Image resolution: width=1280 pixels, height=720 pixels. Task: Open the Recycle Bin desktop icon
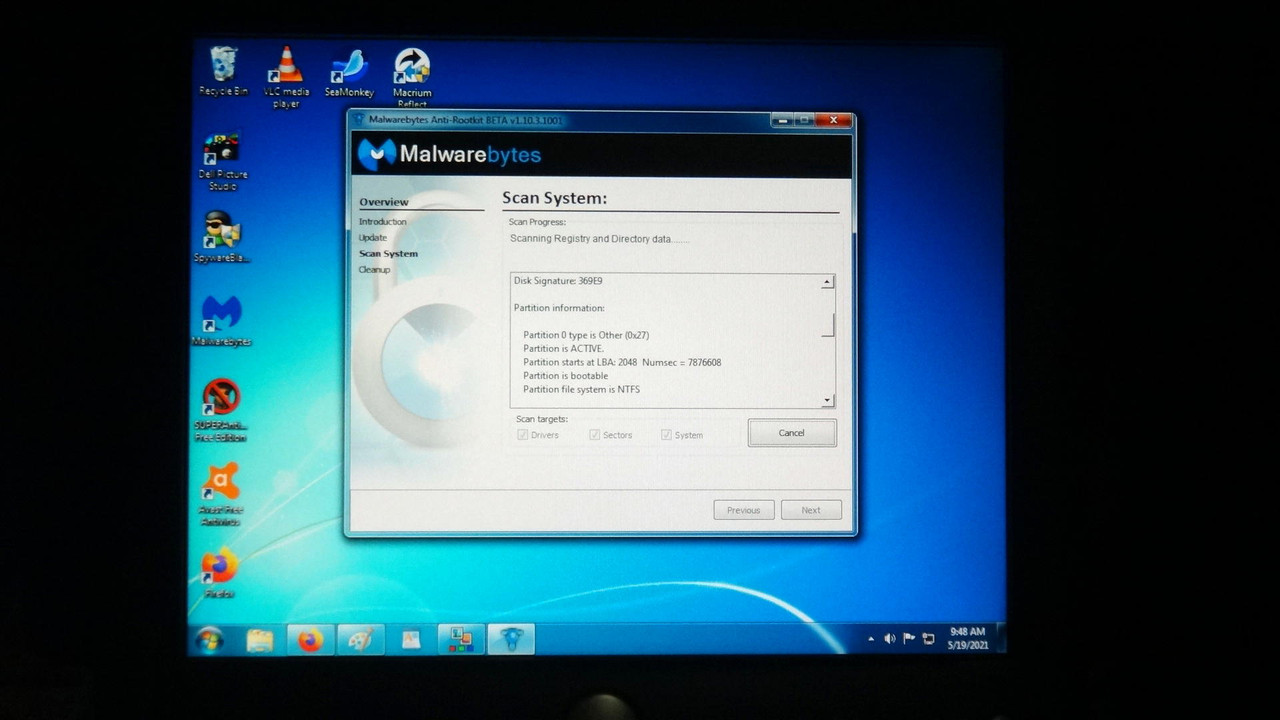coord(223,70)
